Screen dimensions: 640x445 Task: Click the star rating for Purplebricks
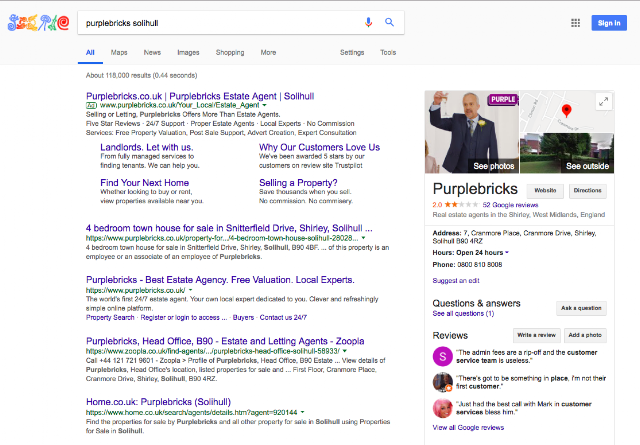[461, 205]
